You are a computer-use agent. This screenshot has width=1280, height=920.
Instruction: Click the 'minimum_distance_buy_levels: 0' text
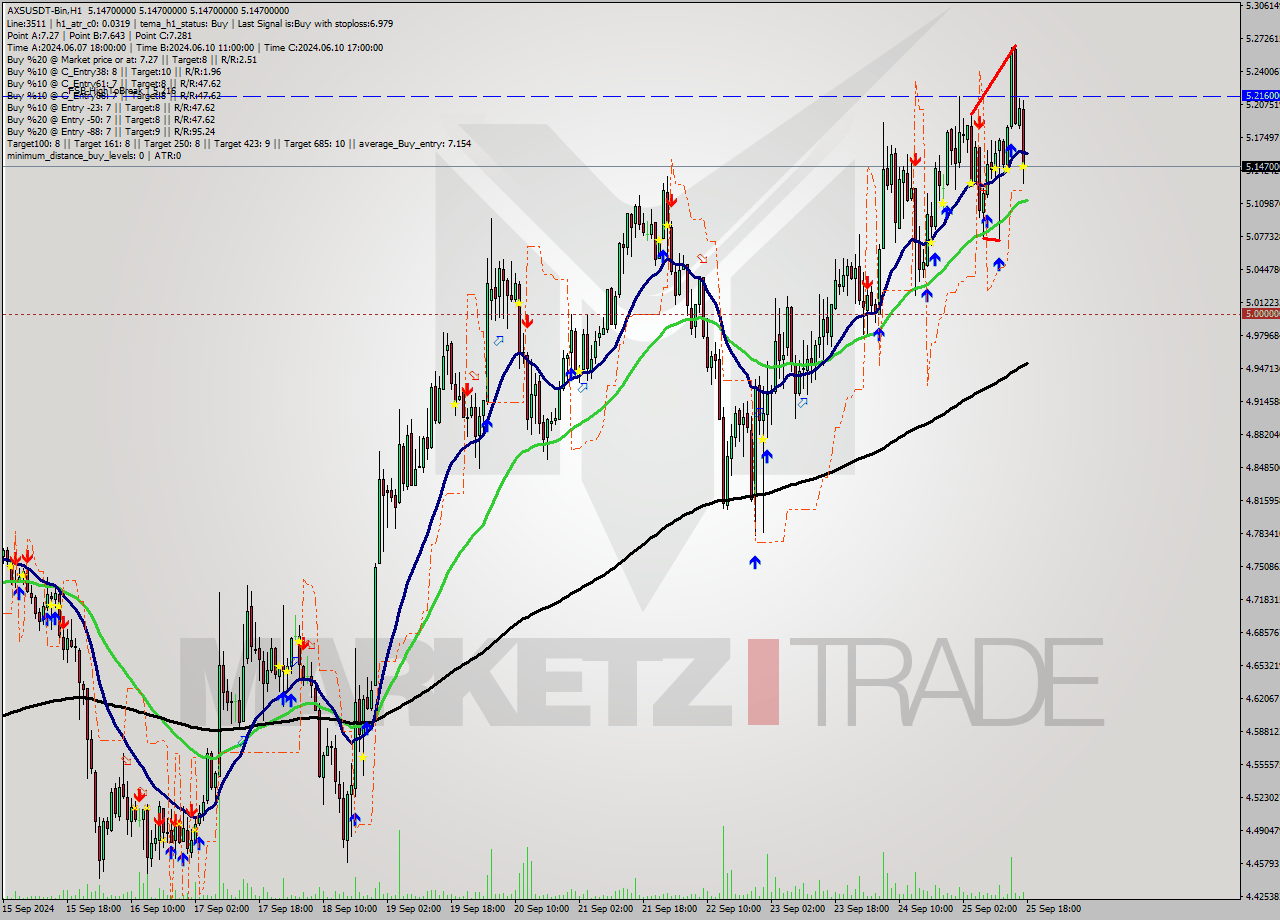[x=75, y=155]
